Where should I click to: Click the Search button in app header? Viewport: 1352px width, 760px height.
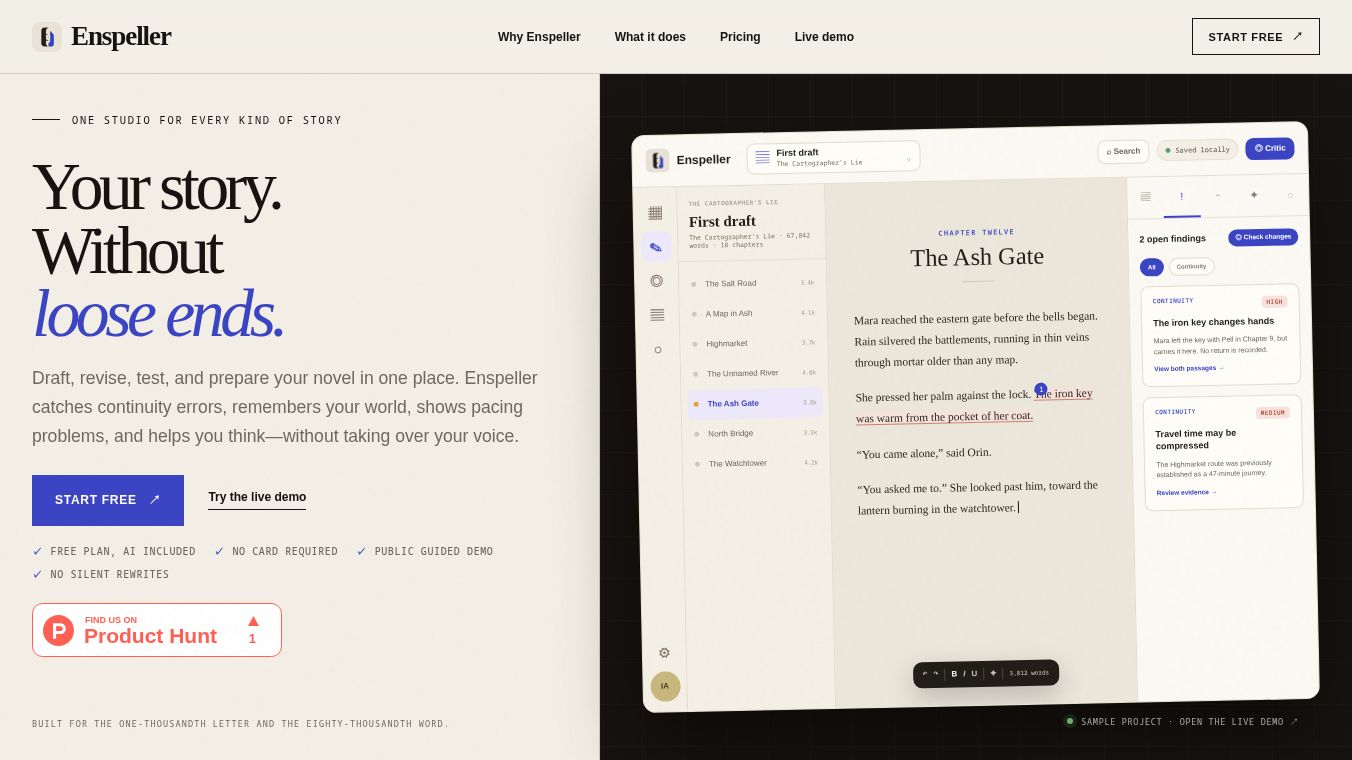pos(1123,152)
